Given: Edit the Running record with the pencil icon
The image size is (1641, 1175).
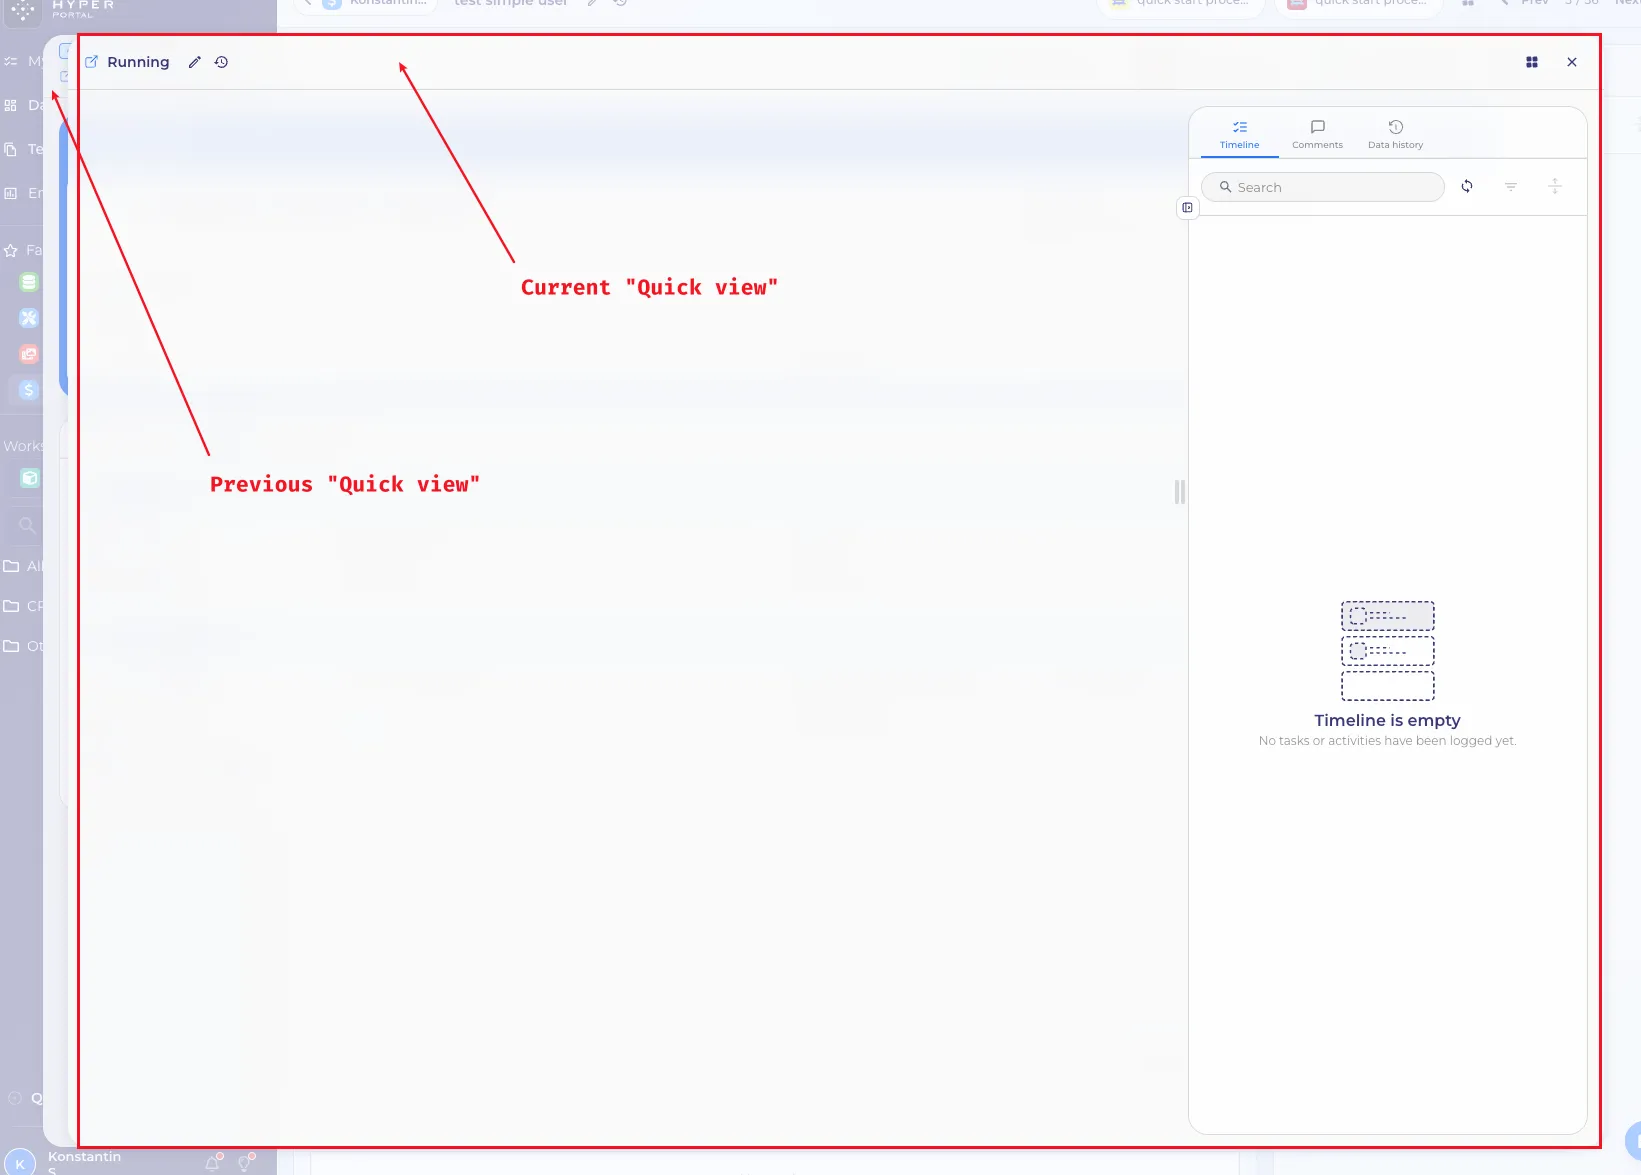Looking at the screenshot, I should tap(195, 62).
